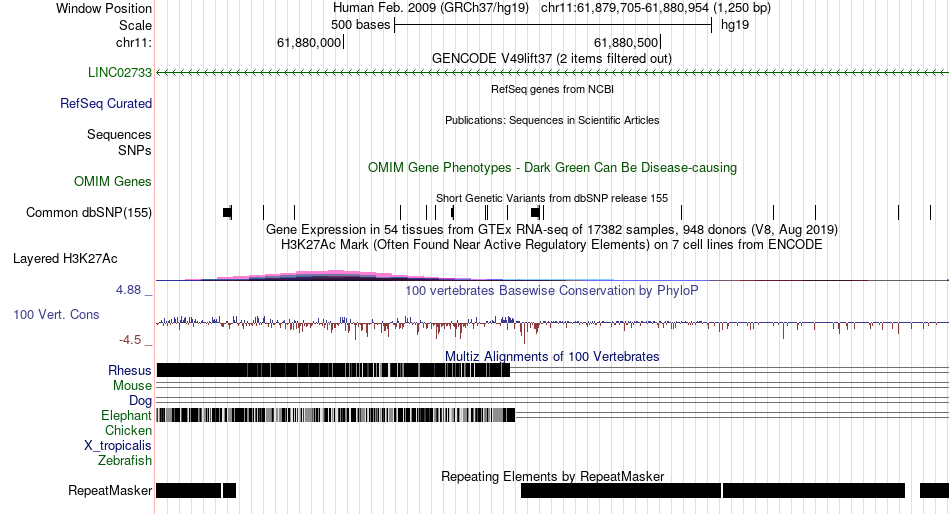This screenshot has height=514, width=950.
Task: Click the OMIM Gene Phenotypes title
Action: click(x=552, y=167)
